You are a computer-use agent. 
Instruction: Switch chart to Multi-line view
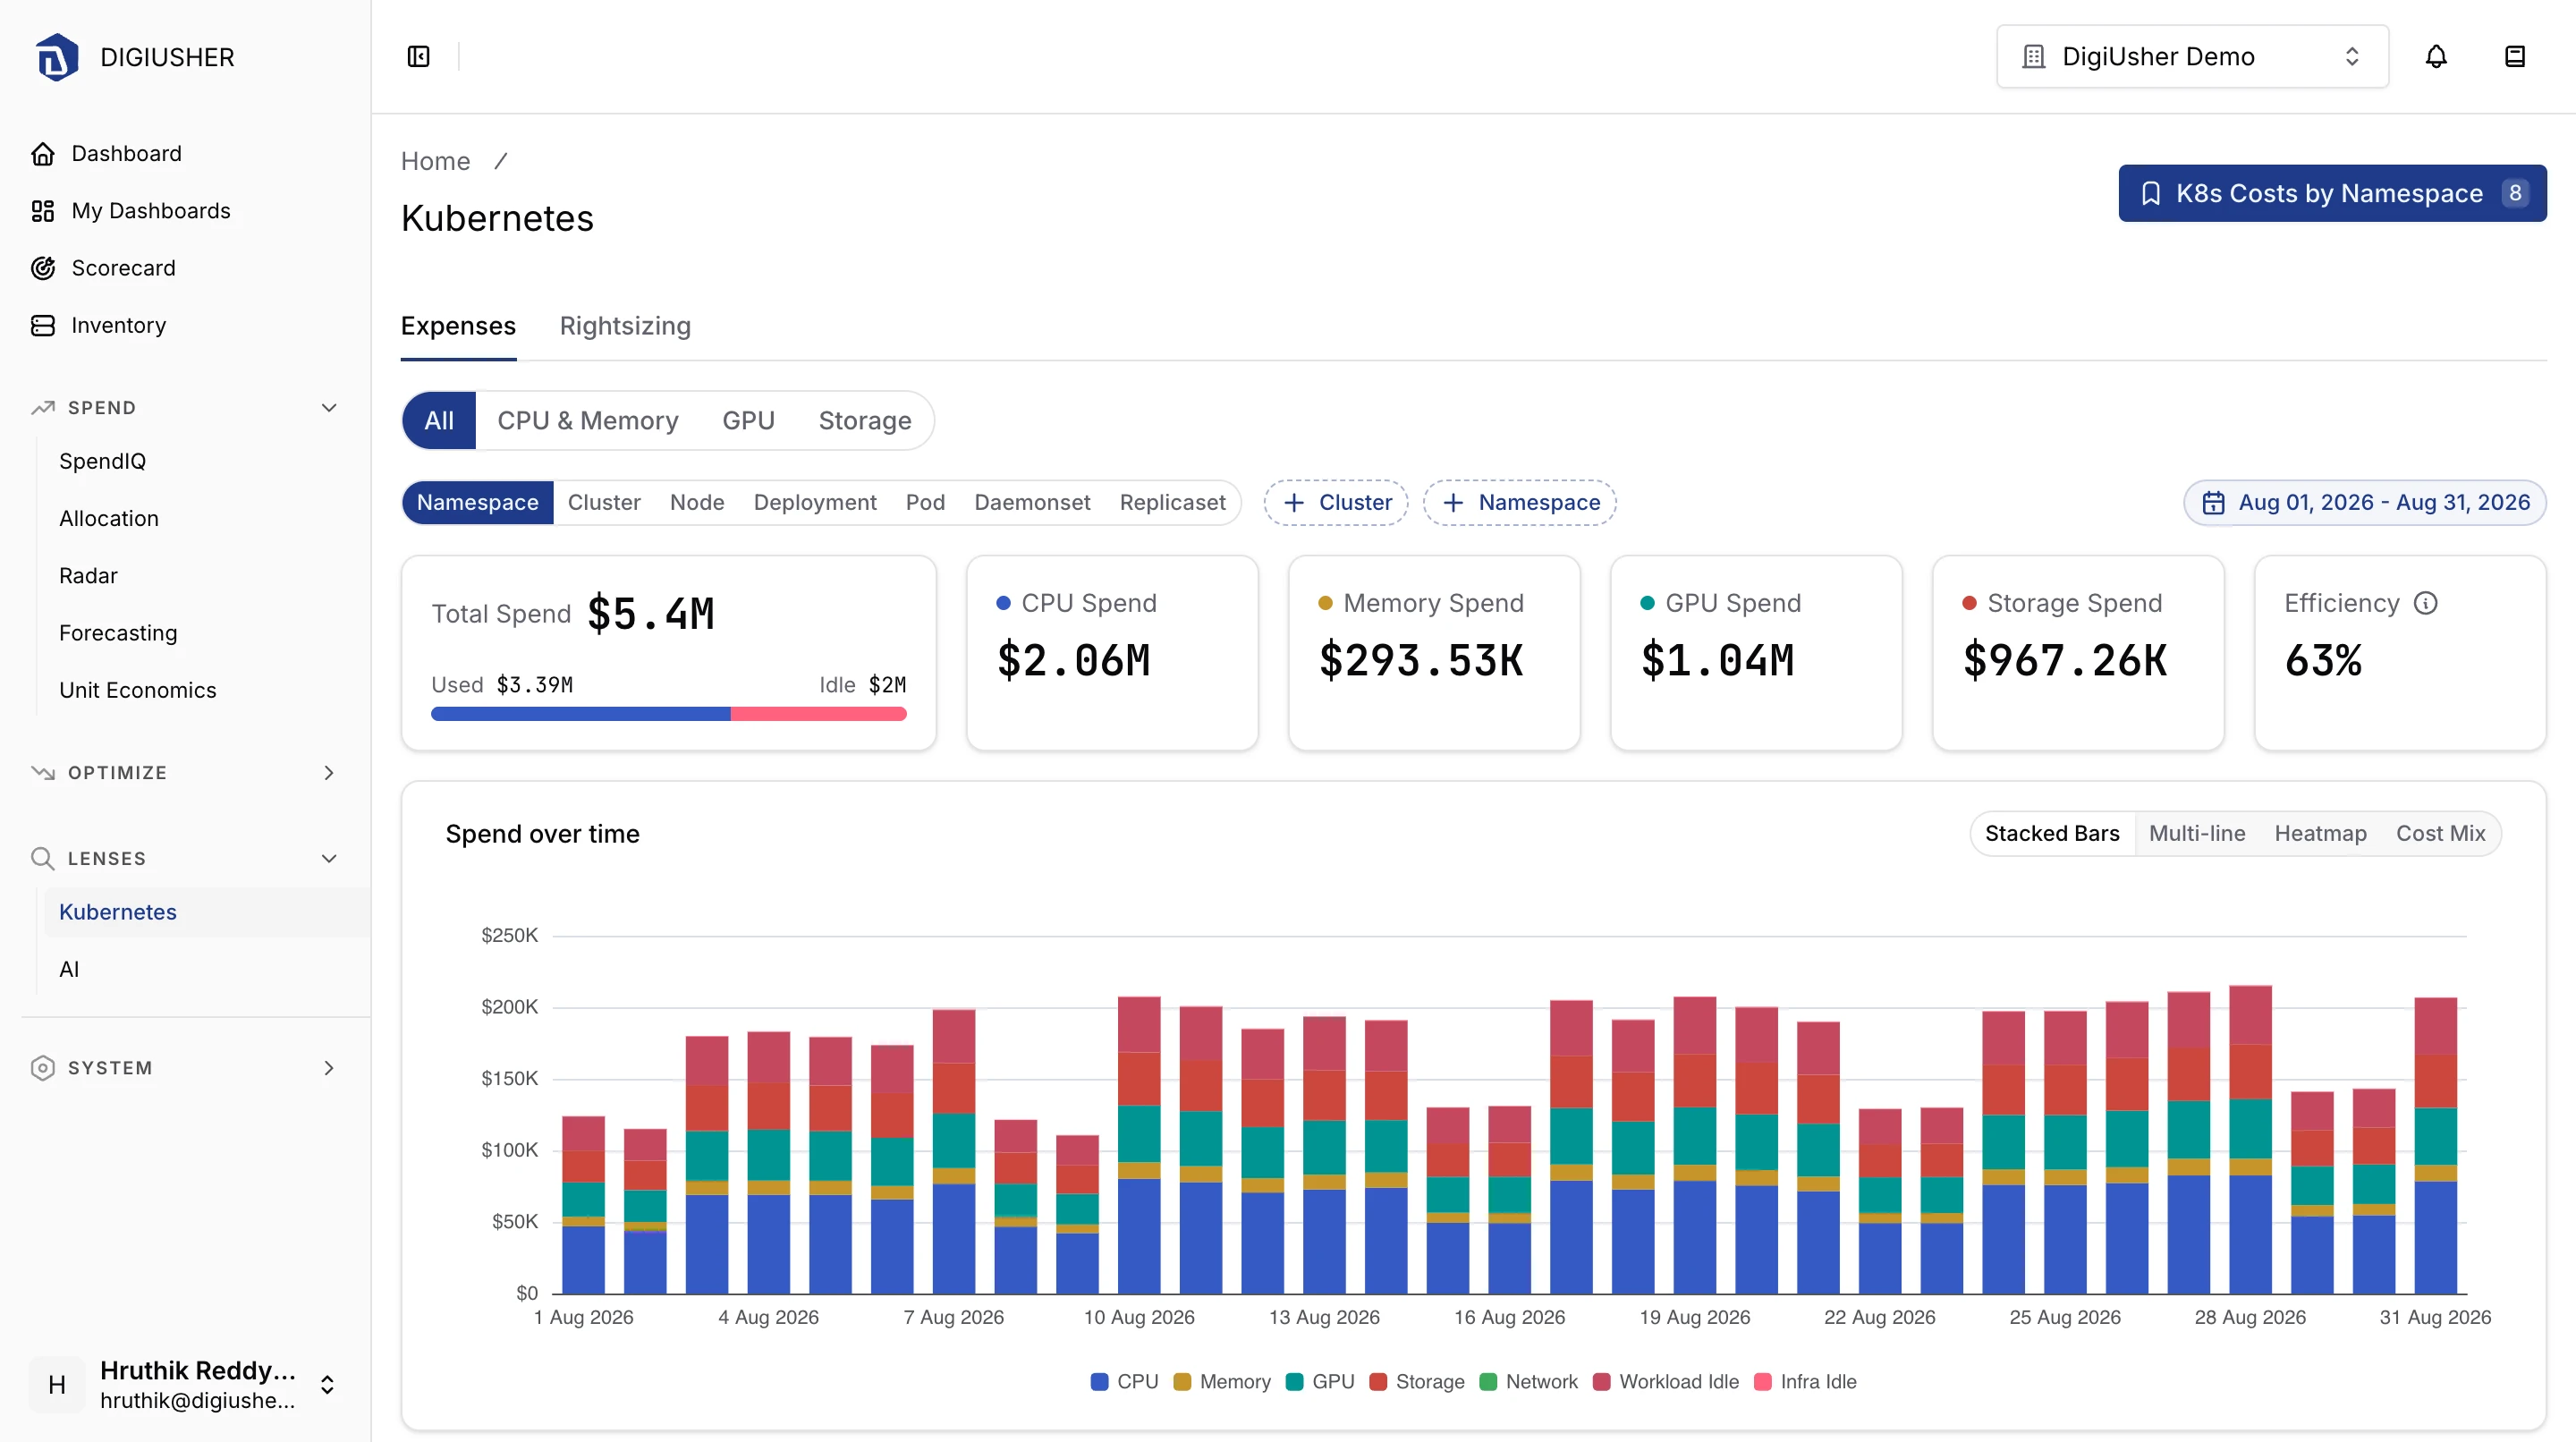(2197, 834)
